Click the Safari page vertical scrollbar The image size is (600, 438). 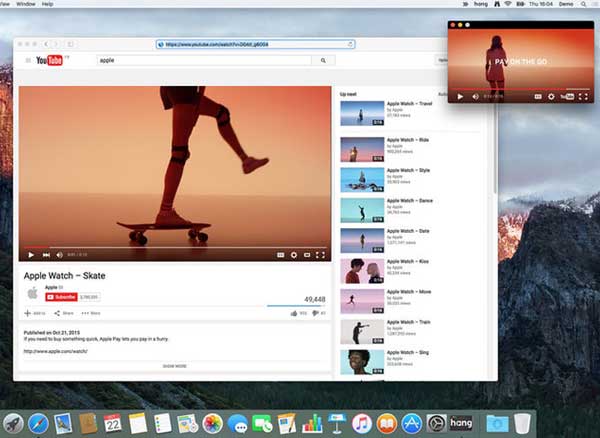495,149
